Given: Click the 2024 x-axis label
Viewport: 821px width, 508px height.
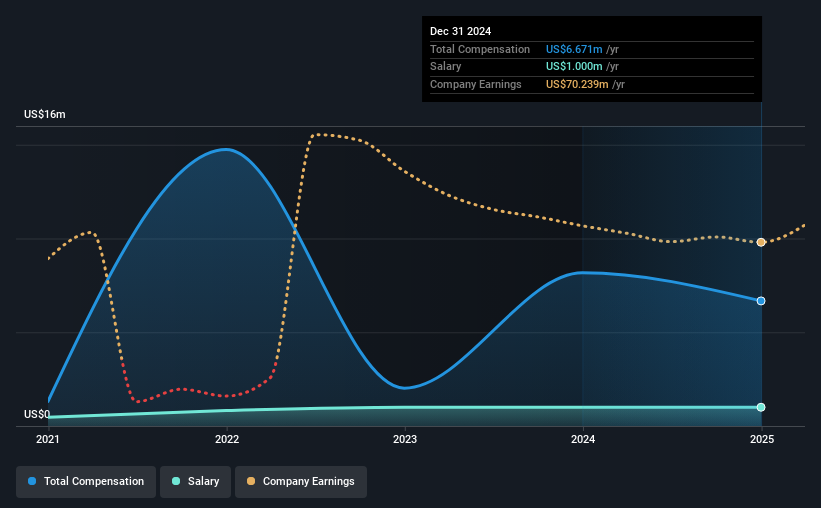Looking at the screenshot, I should point(583,439).
